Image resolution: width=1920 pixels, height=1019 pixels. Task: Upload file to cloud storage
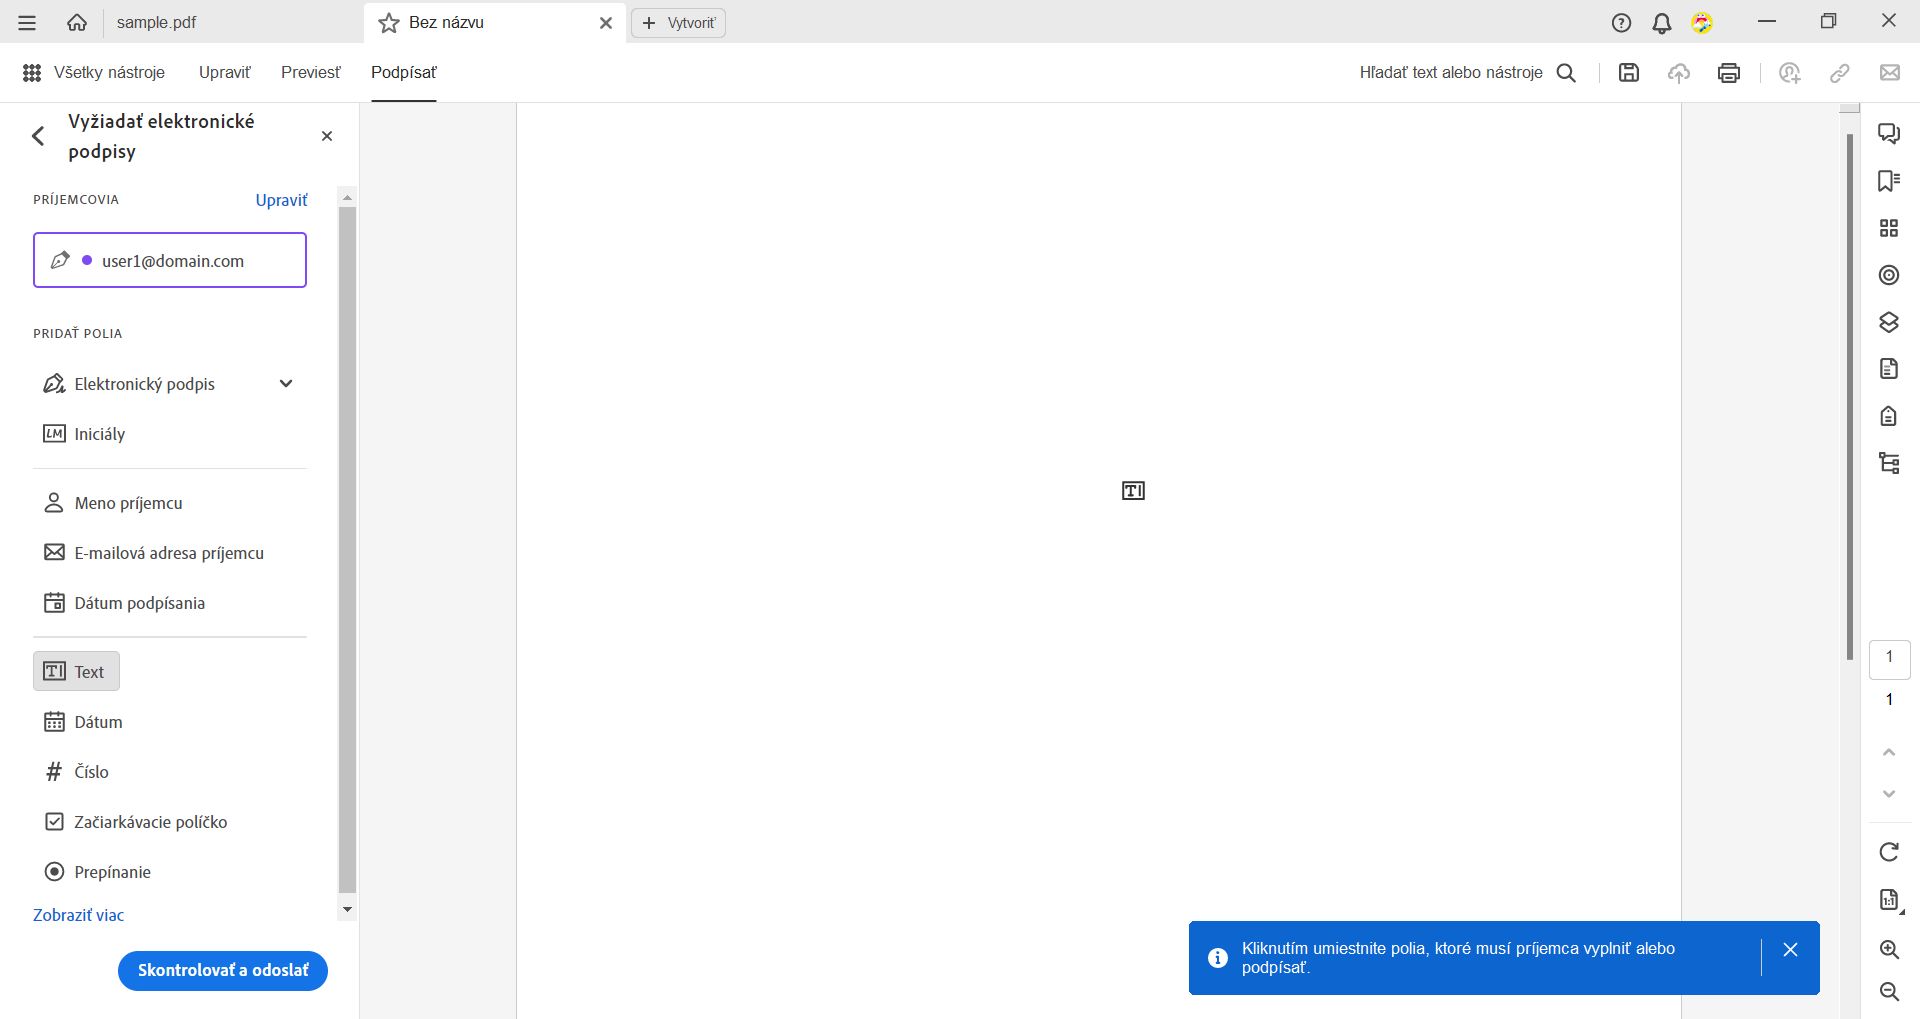pyautogui.click(x=1679, y=72)
